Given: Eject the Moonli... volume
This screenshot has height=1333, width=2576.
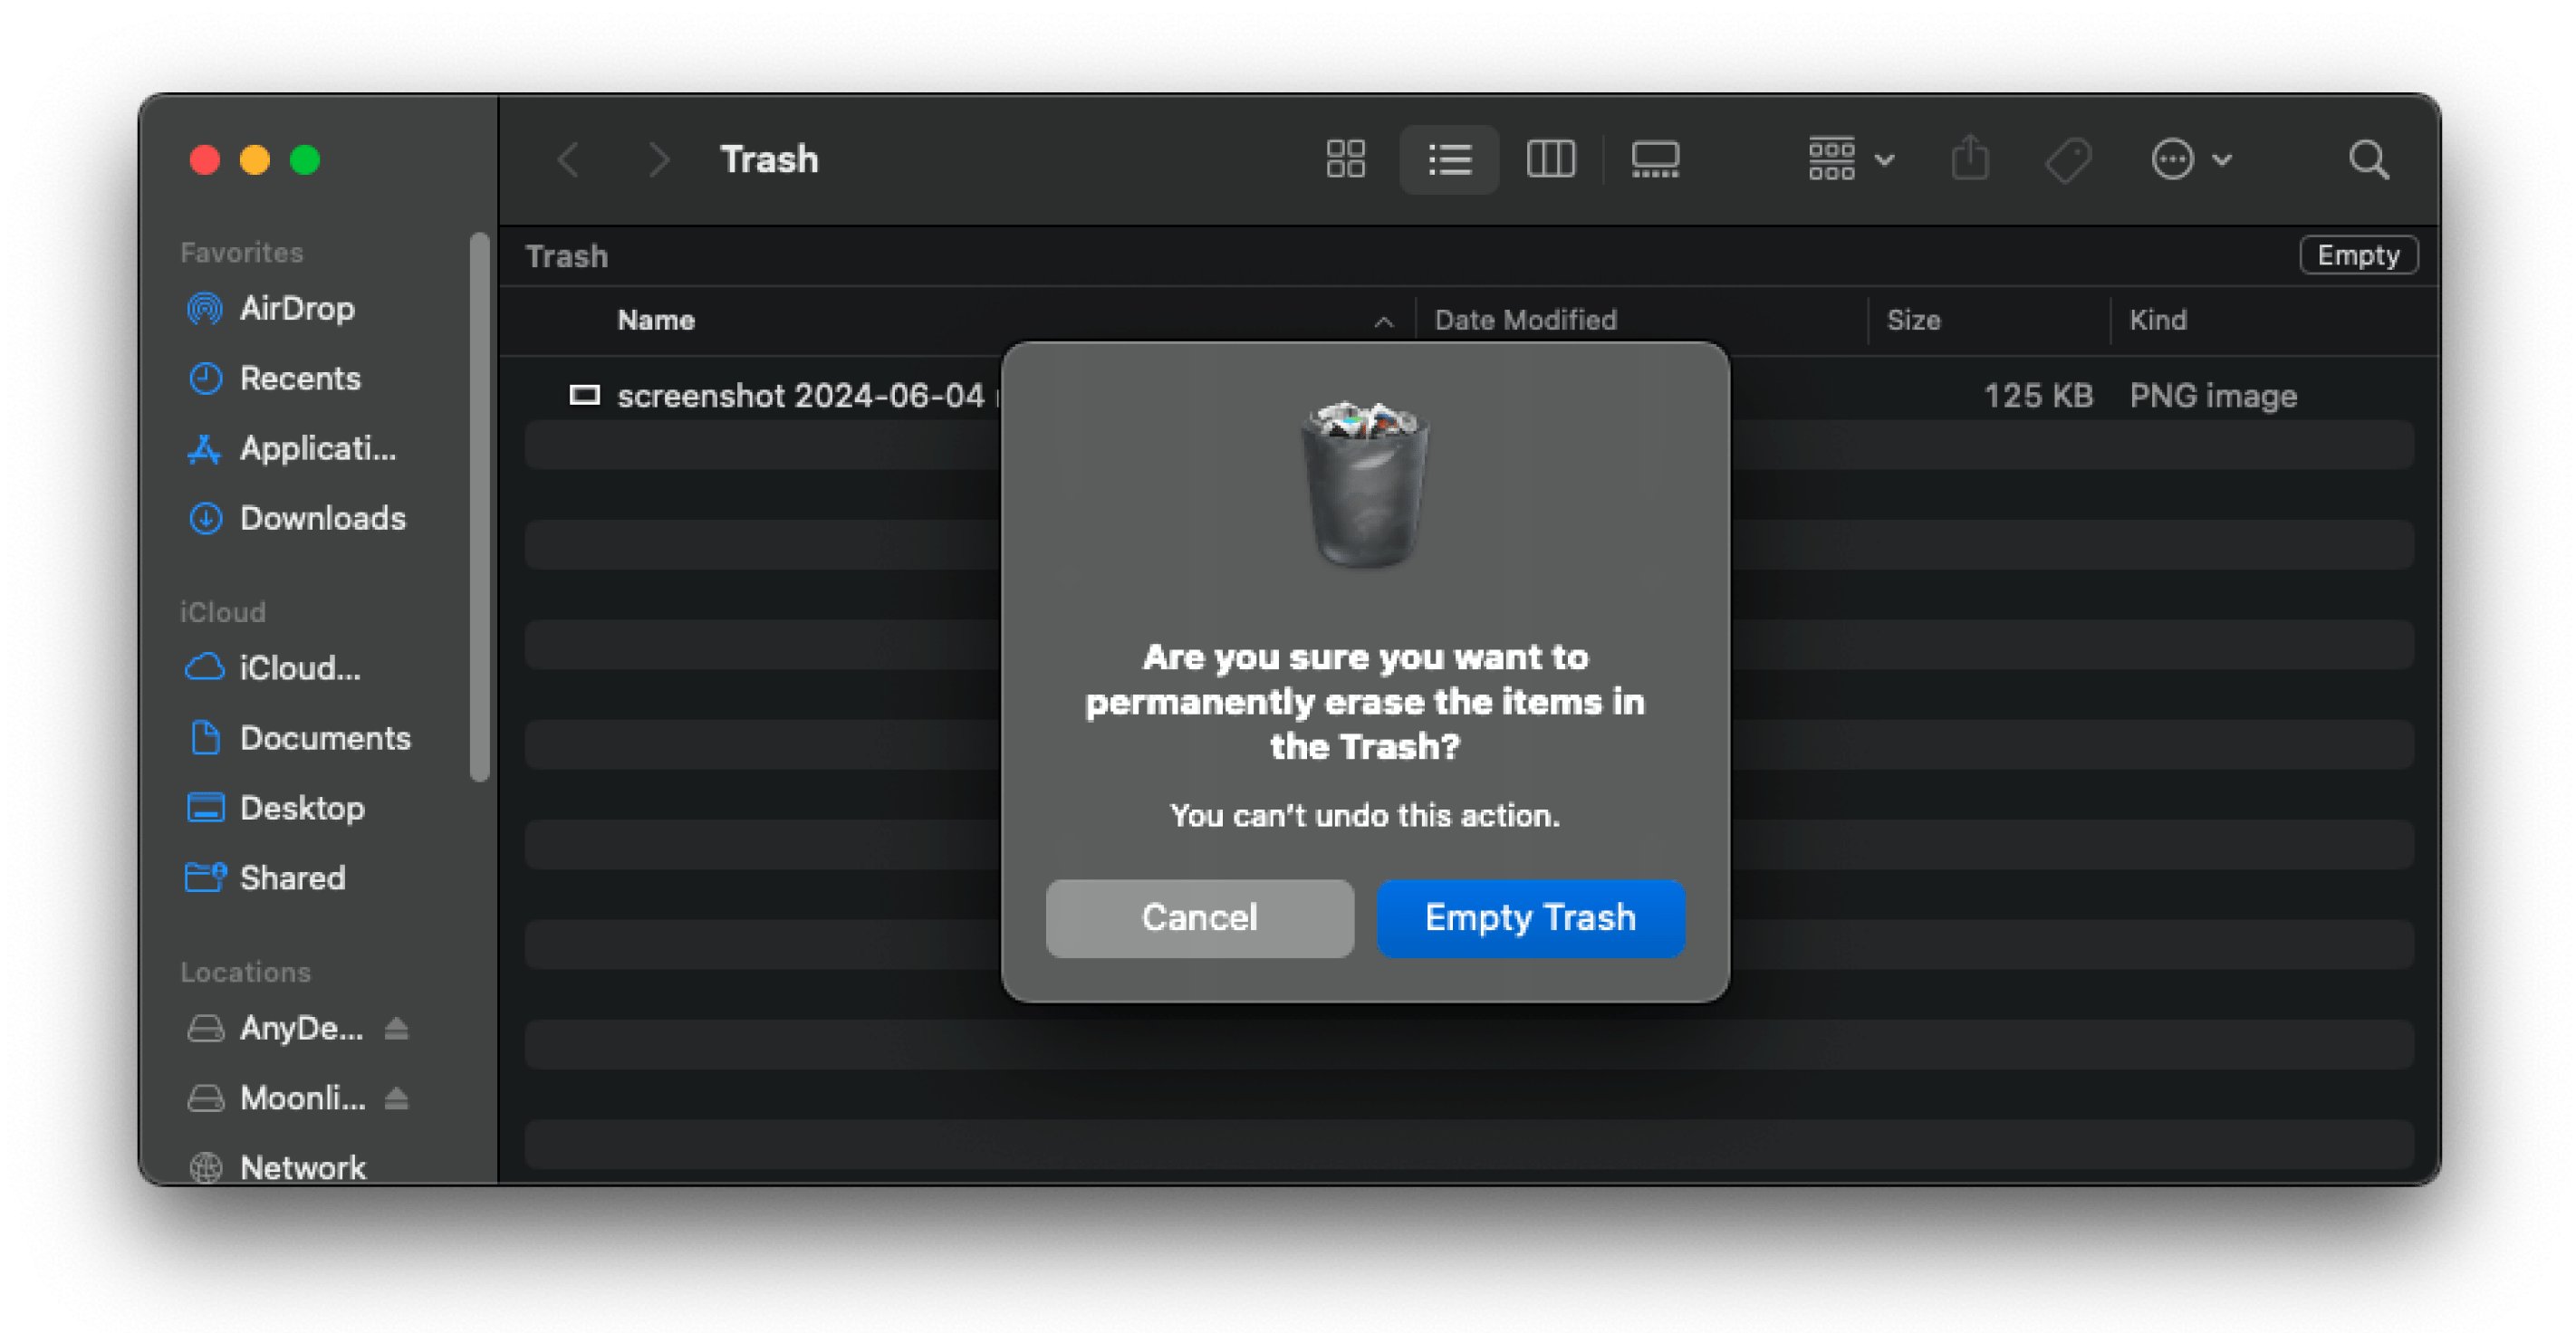Looking at the screenshot, I should (396, 1098).
